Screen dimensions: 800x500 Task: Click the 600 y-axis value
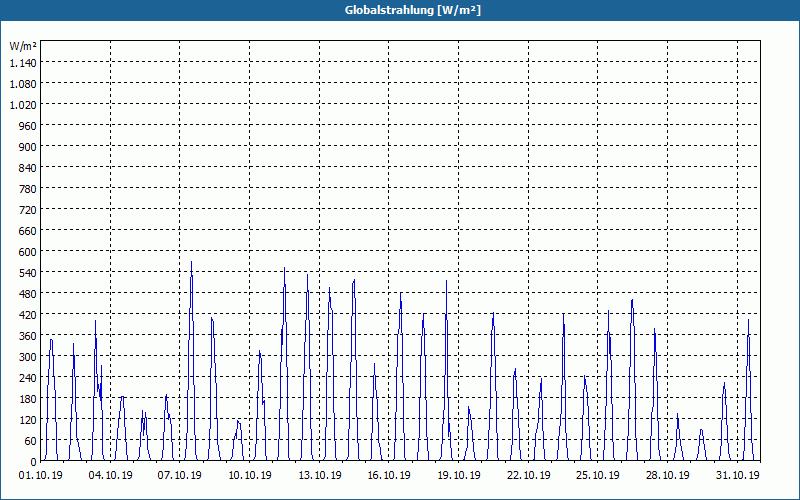click(28, 252)
